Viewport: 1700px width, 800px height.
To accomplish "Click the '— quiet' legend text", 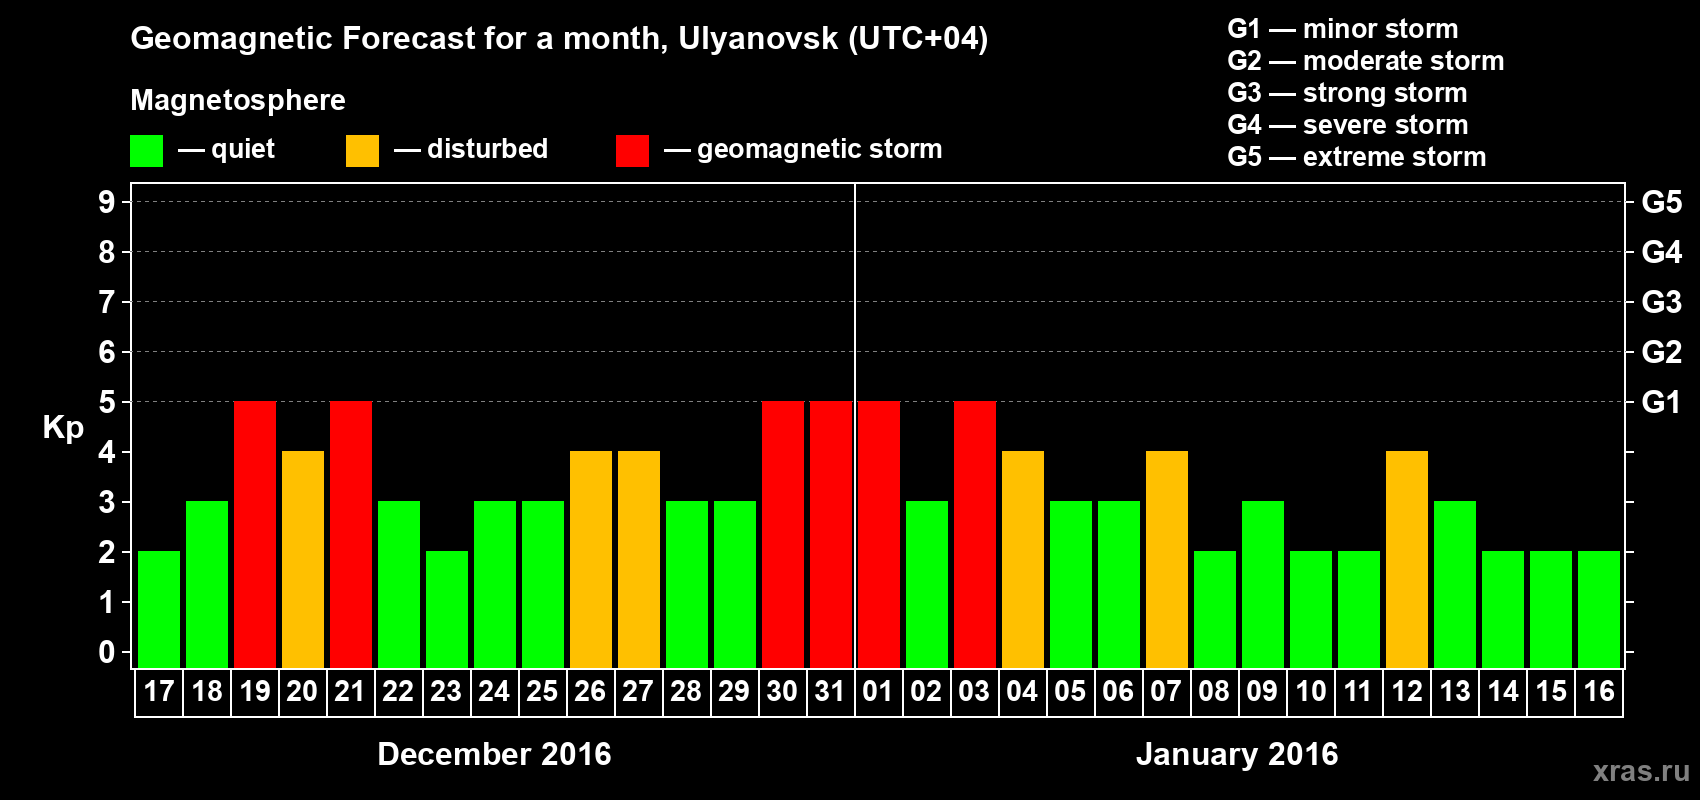I will coord(226,149).
